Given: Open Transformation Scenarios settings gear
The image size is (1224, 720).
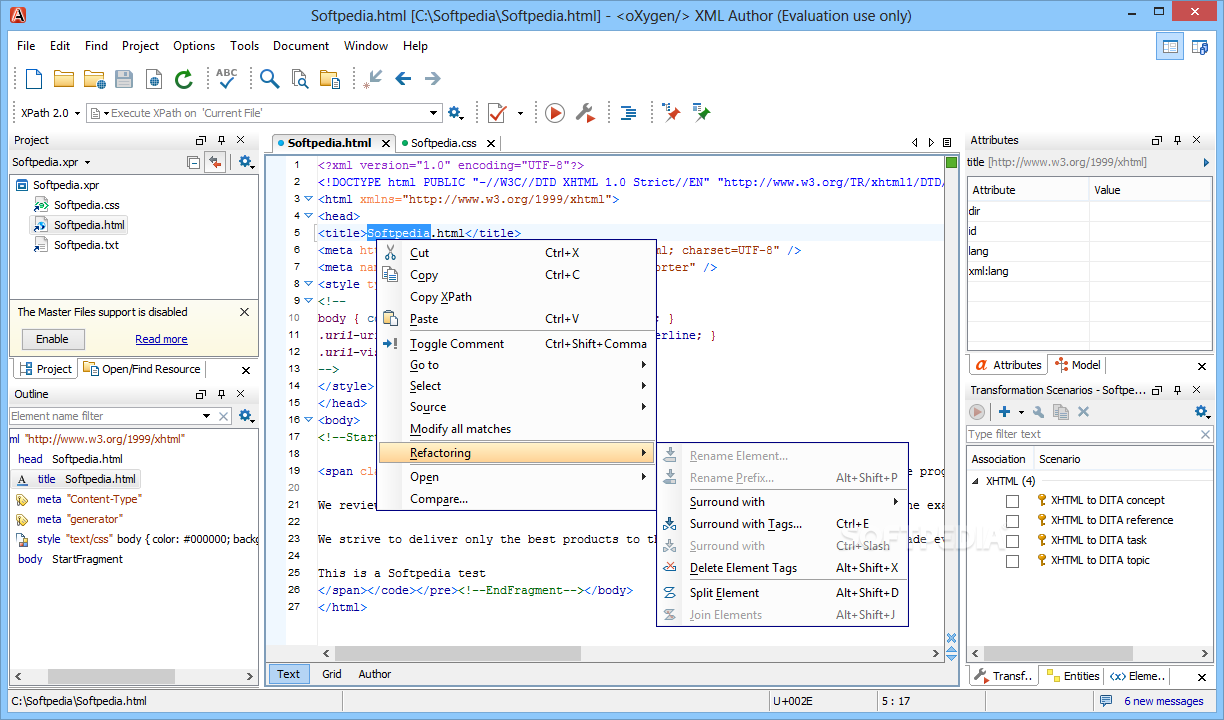Looking at the screenshot, I should (1203, 412).
